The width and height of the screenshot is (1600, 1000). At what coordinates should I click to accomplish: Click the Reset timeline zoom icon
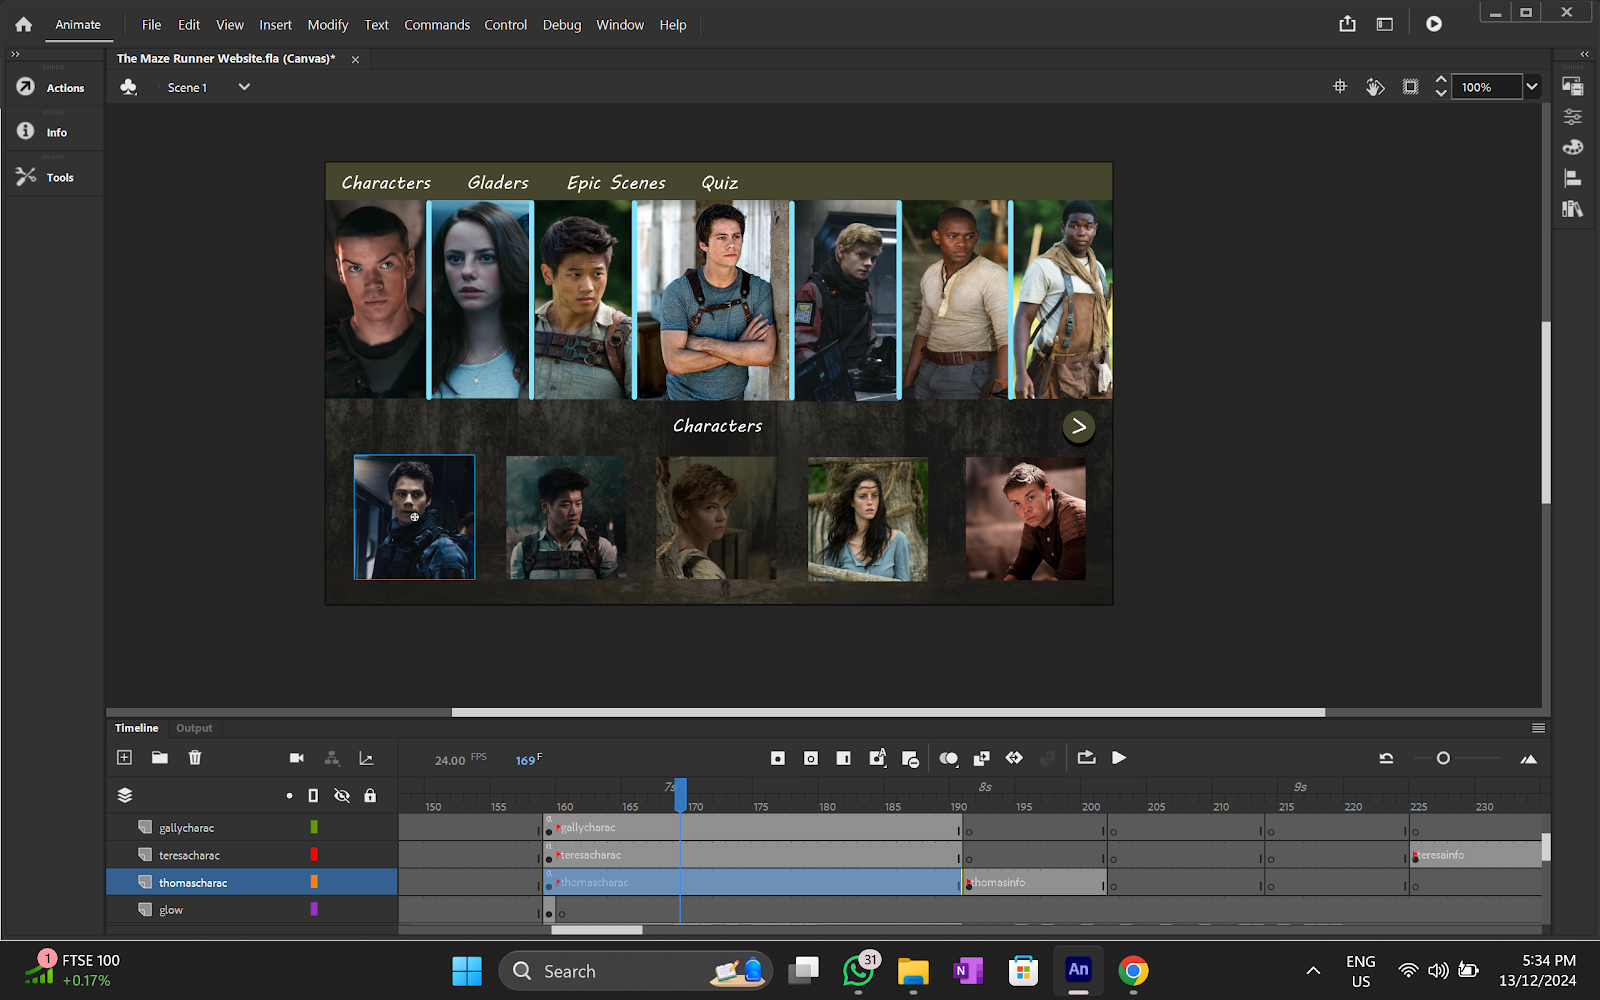1386,758
